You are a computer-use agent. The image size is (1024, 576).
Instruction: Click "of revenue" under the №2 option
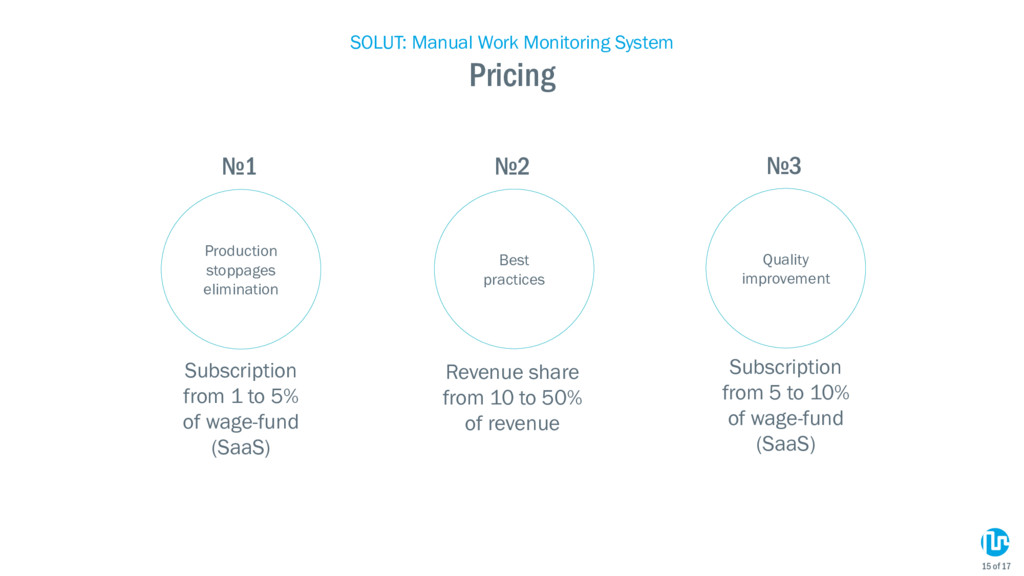(x=512, y=423)
